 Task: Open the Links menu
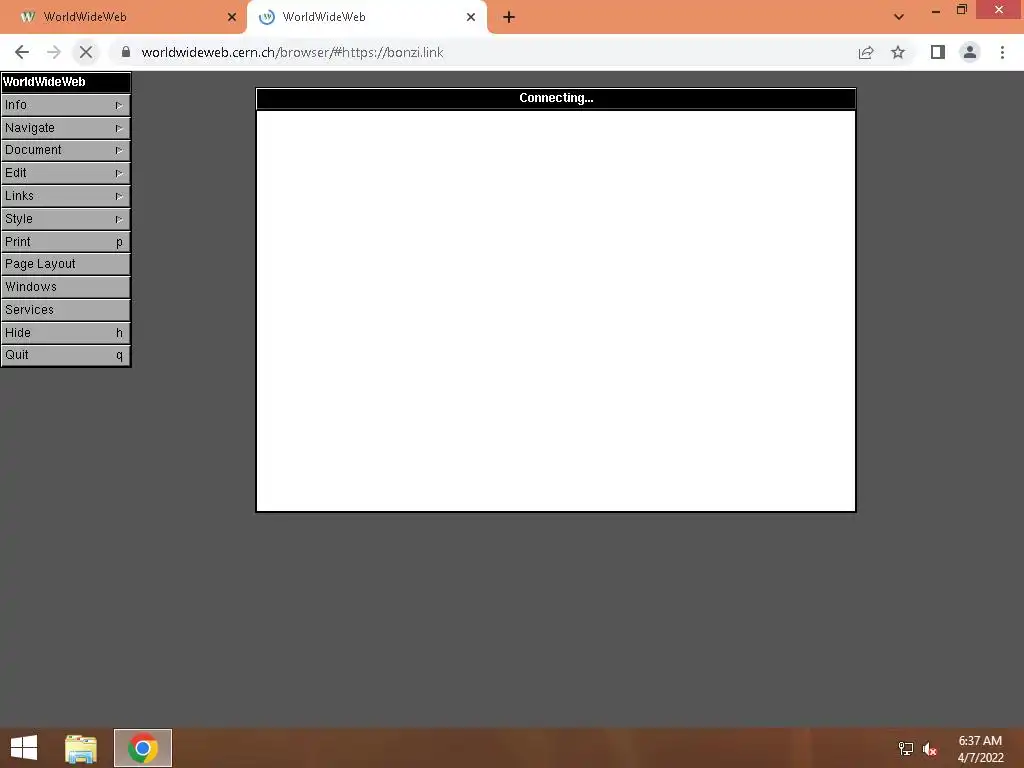click(65, 196)
